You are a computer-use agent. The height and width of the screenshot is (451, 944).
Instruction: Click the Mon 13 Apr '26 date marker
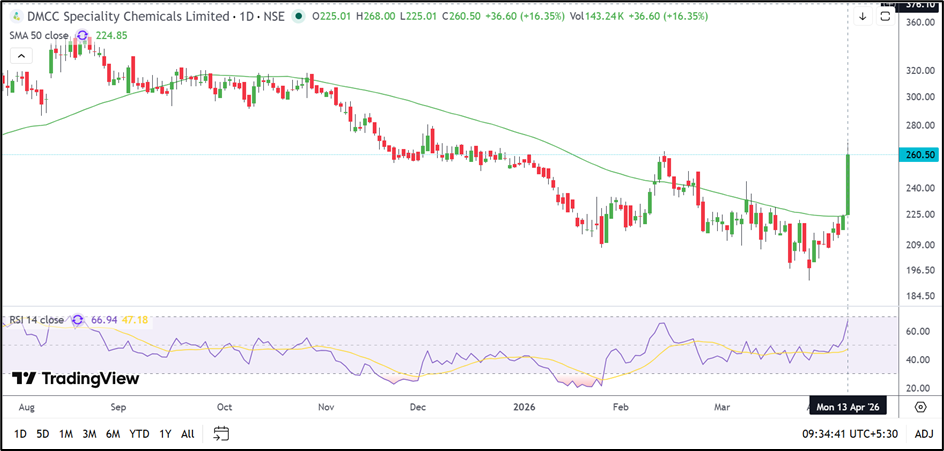point(849,408)
